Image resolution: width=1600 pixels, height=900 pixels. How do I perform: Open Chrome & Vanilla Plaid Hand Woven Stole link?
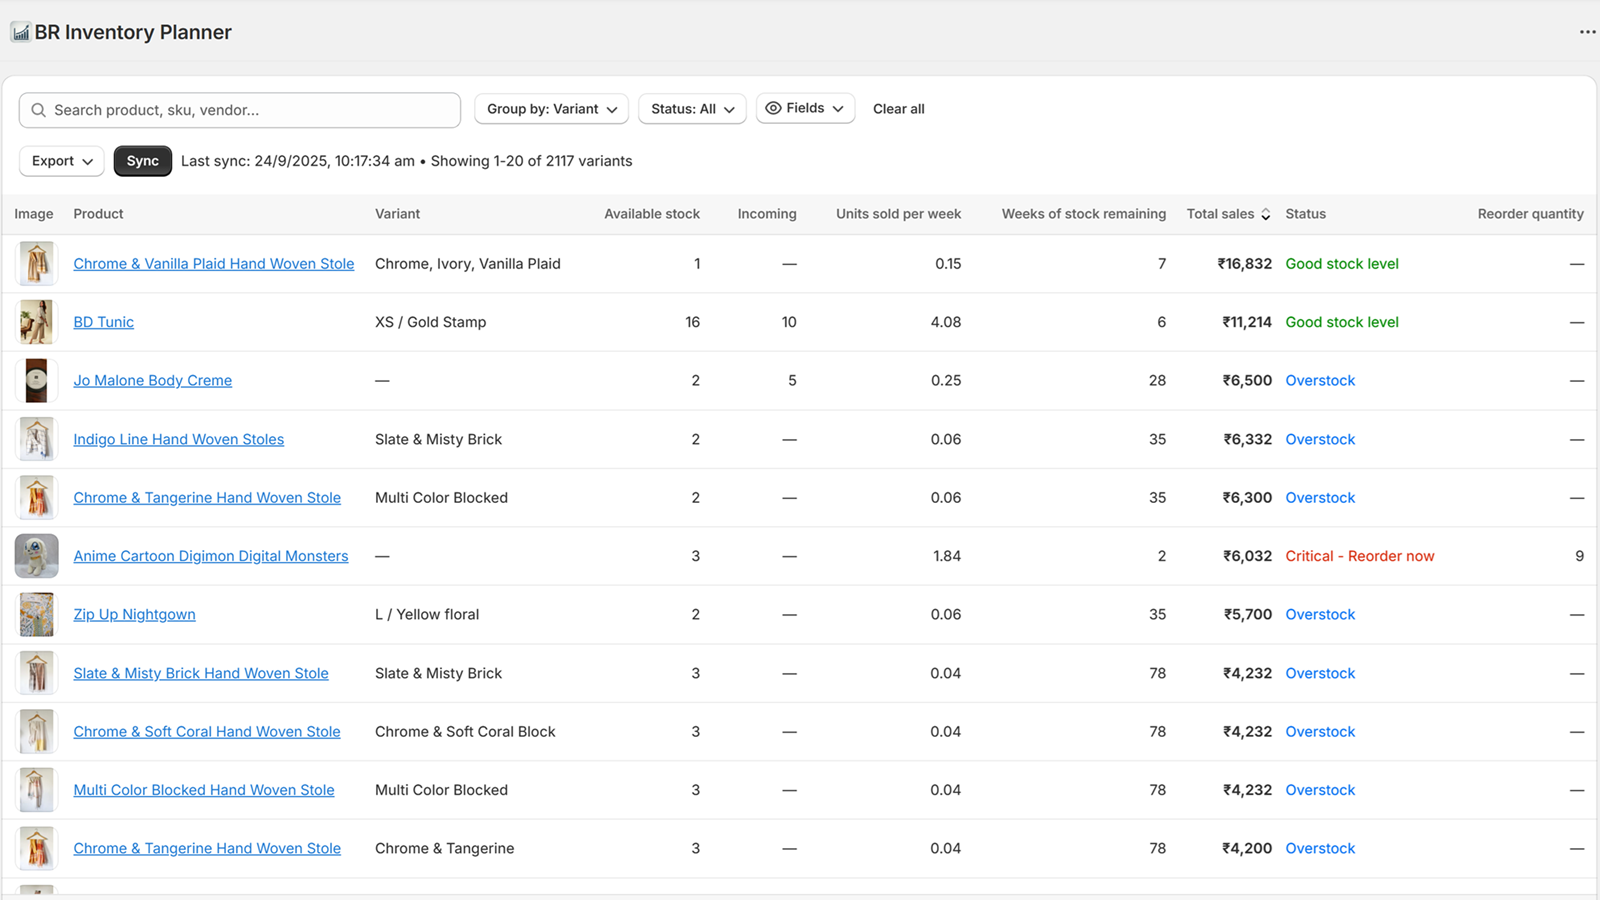(x=213, y=264)
